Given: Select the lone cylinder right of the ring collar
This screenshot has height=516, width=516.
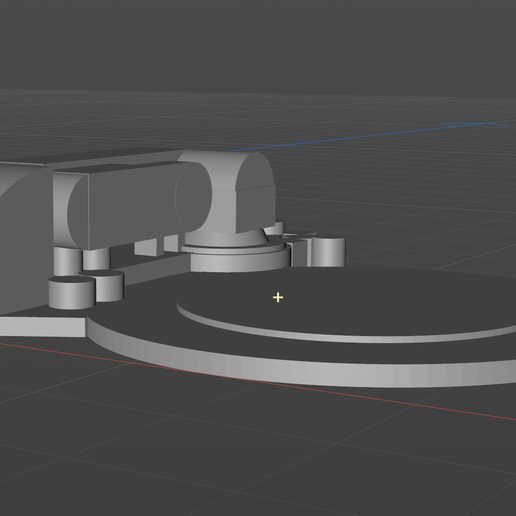Looking at the screenshot, I should coord(328,252).
